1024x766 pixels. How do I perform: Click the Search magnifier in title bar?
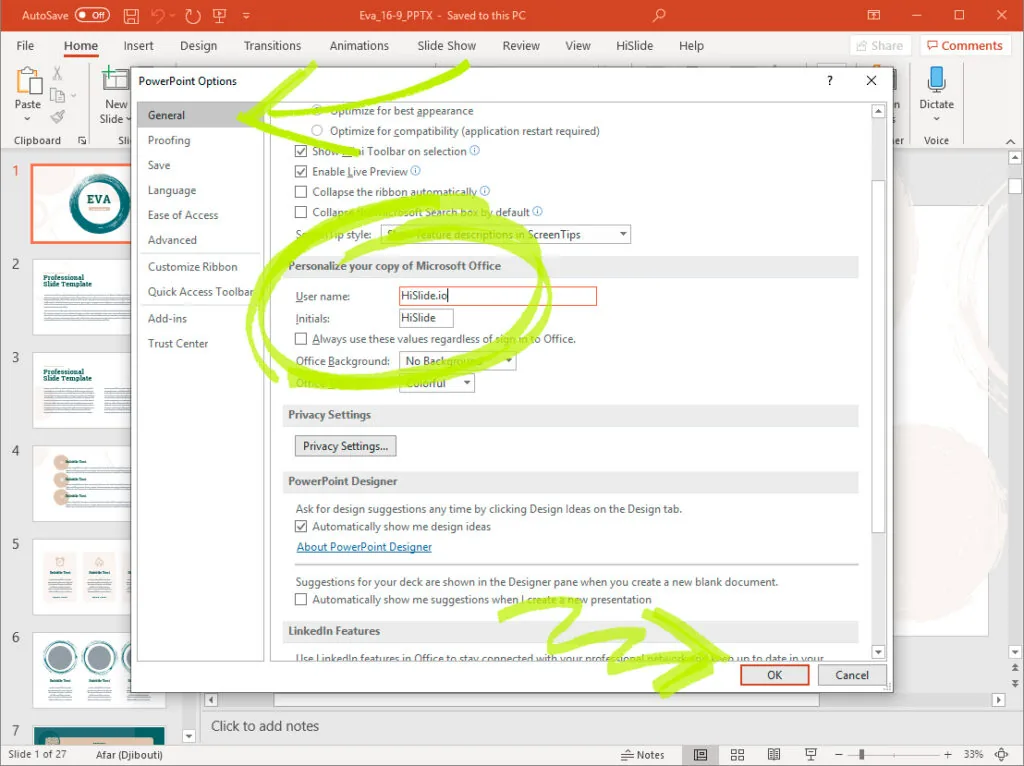(x=659, y=15)
